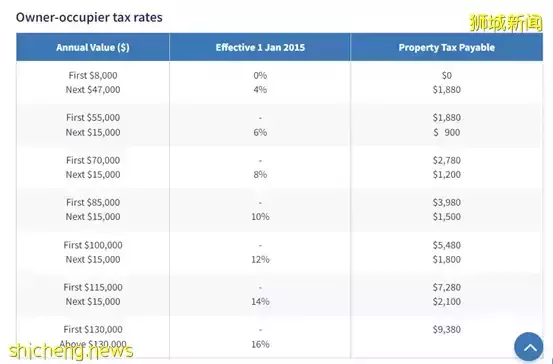Click the 12% rate value
This screenshot has width=553, height=364.
[260, 260]
